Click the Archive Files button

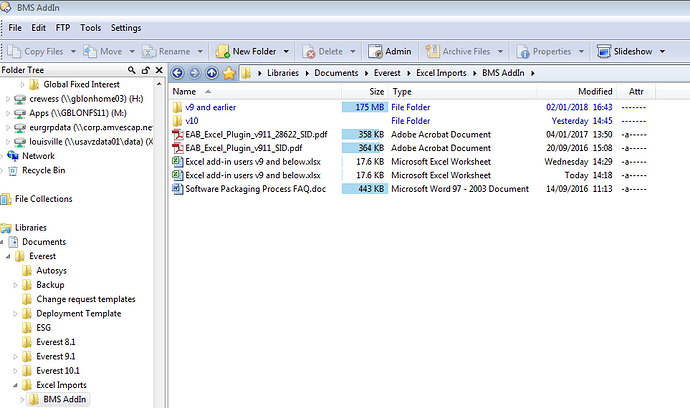tap(458, 51)
